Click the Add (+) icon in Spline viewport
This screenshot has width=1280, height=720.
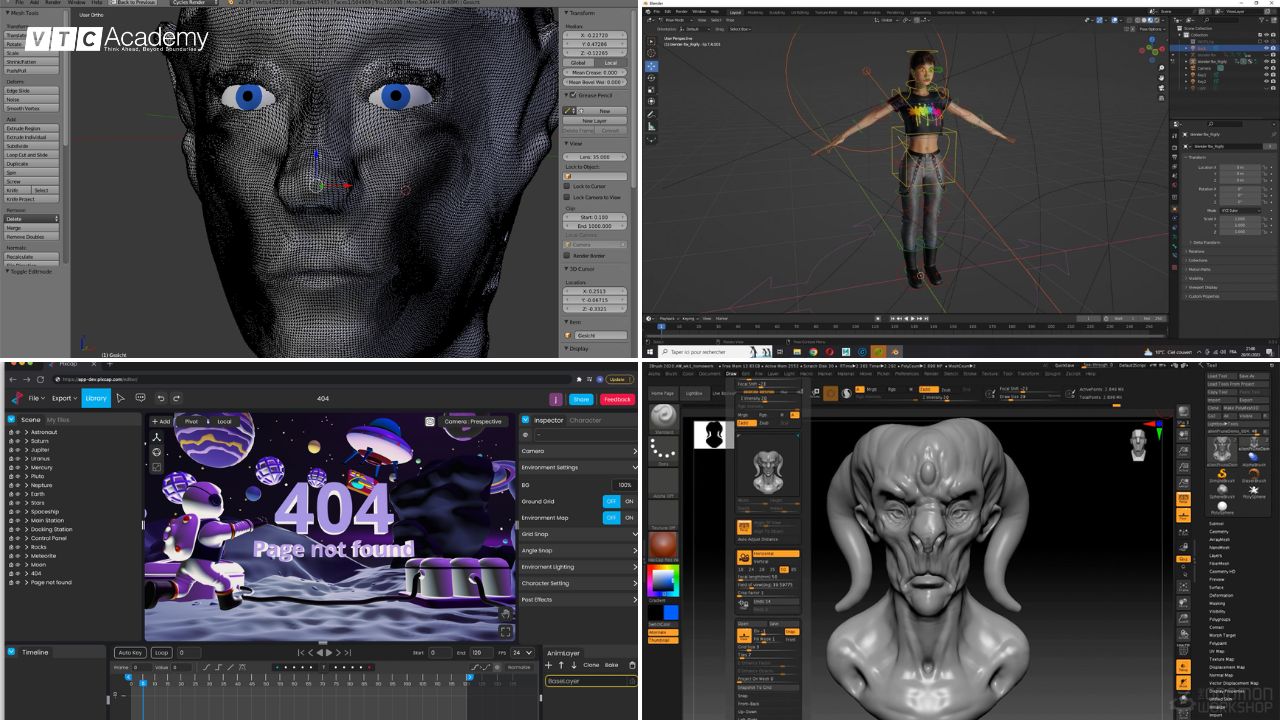coord(155,421)
